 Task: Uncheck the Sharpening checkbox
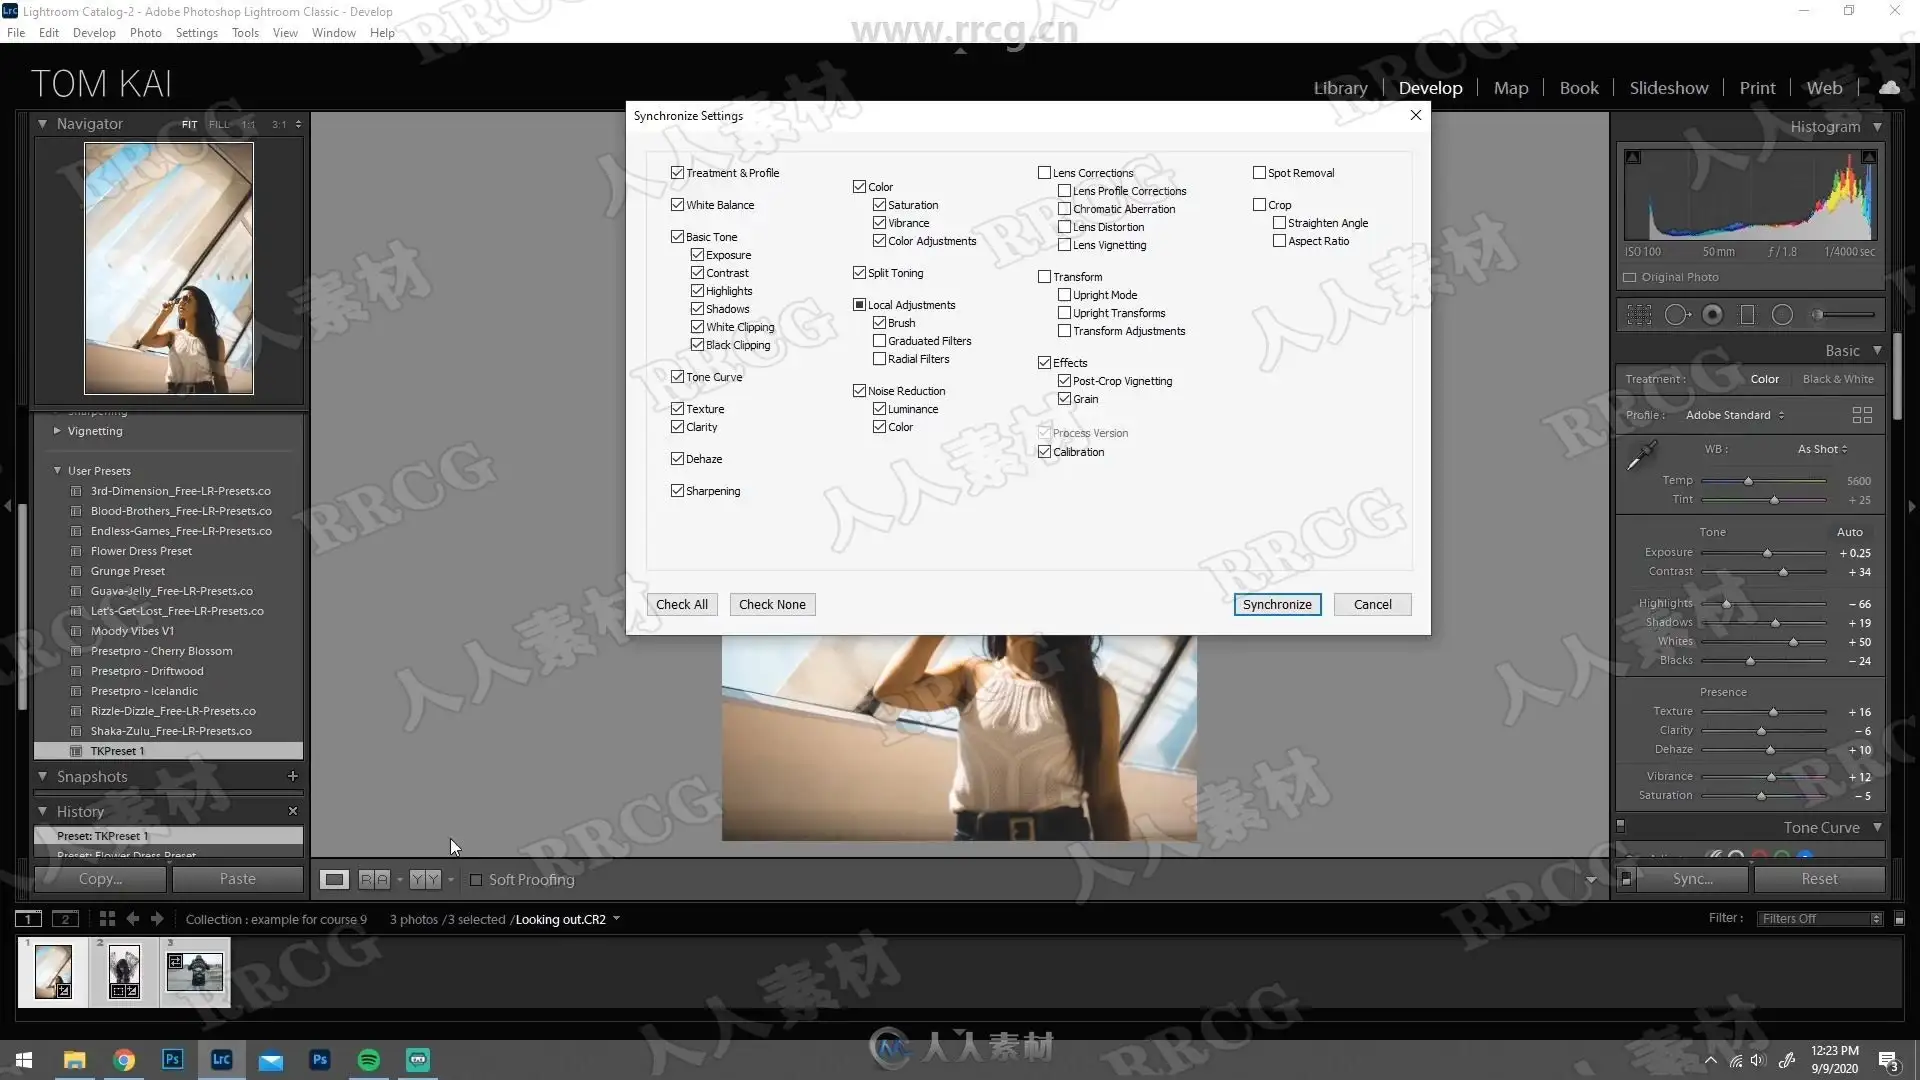[677, 491]
